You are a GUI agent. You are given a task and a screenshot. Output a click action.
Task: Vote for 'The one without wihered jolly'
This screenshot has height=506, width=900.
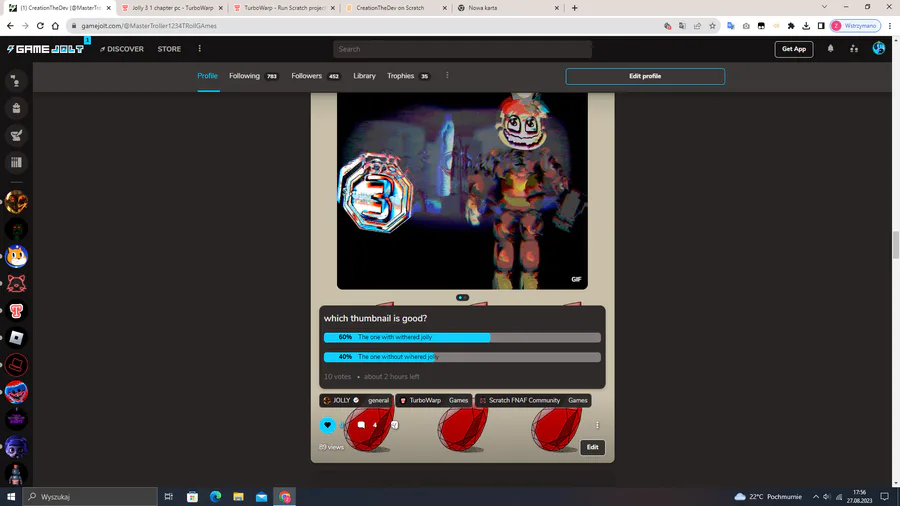462,357
